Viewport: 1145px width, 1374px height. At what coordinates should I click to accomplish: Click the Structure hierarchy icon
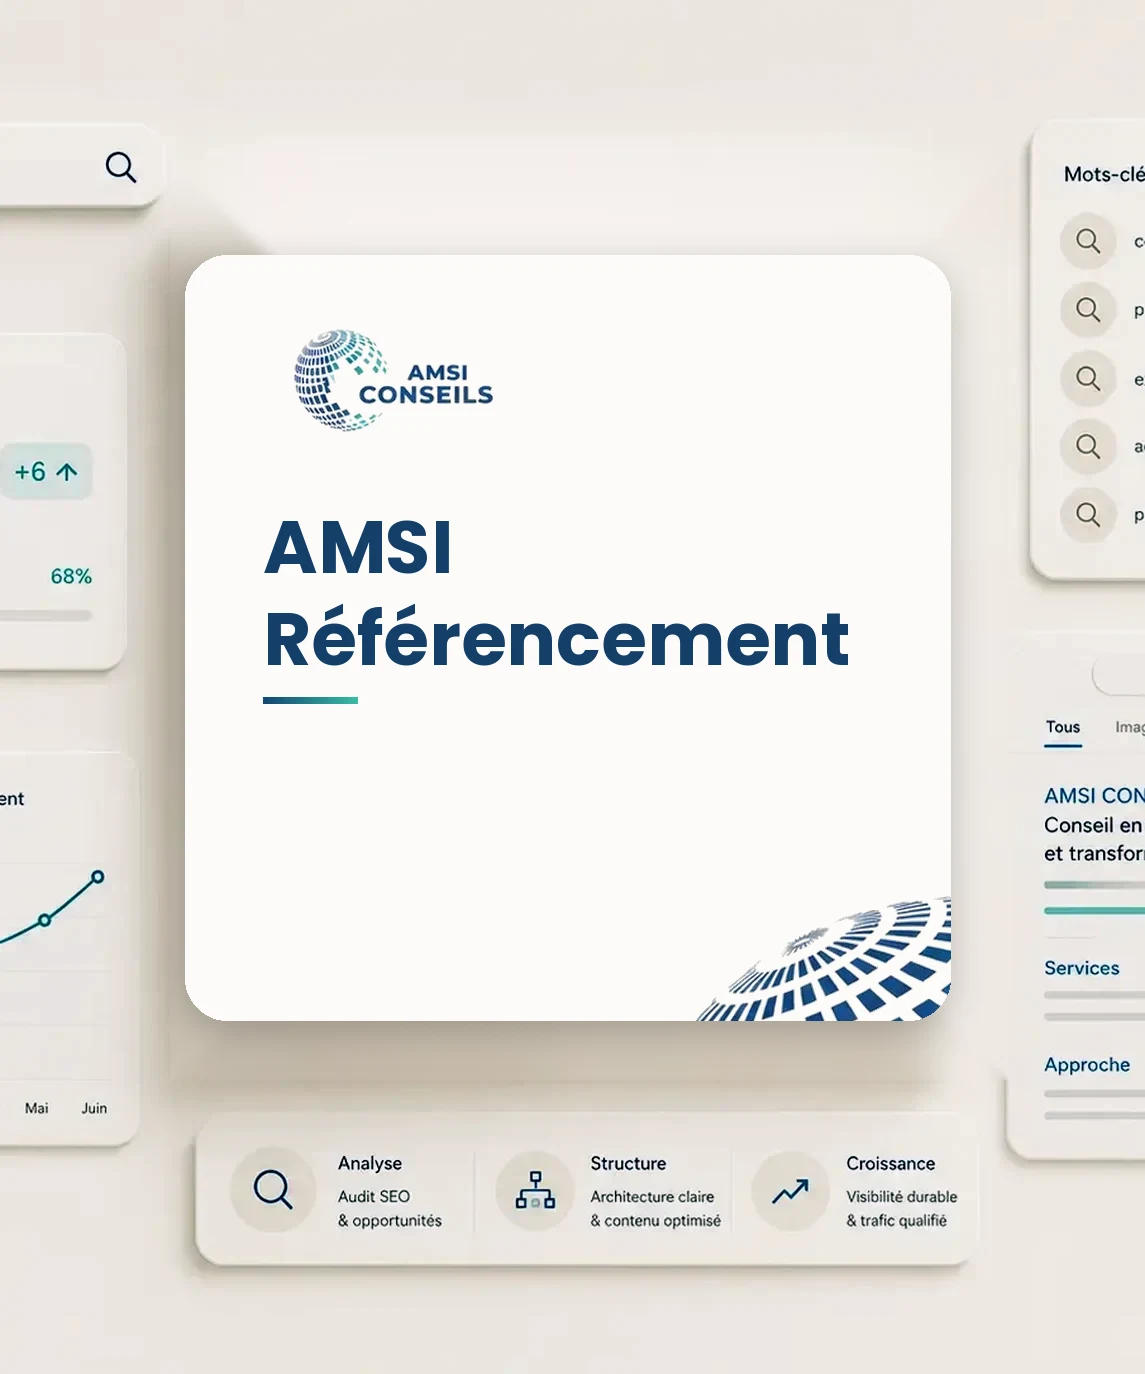(535, 1190)
